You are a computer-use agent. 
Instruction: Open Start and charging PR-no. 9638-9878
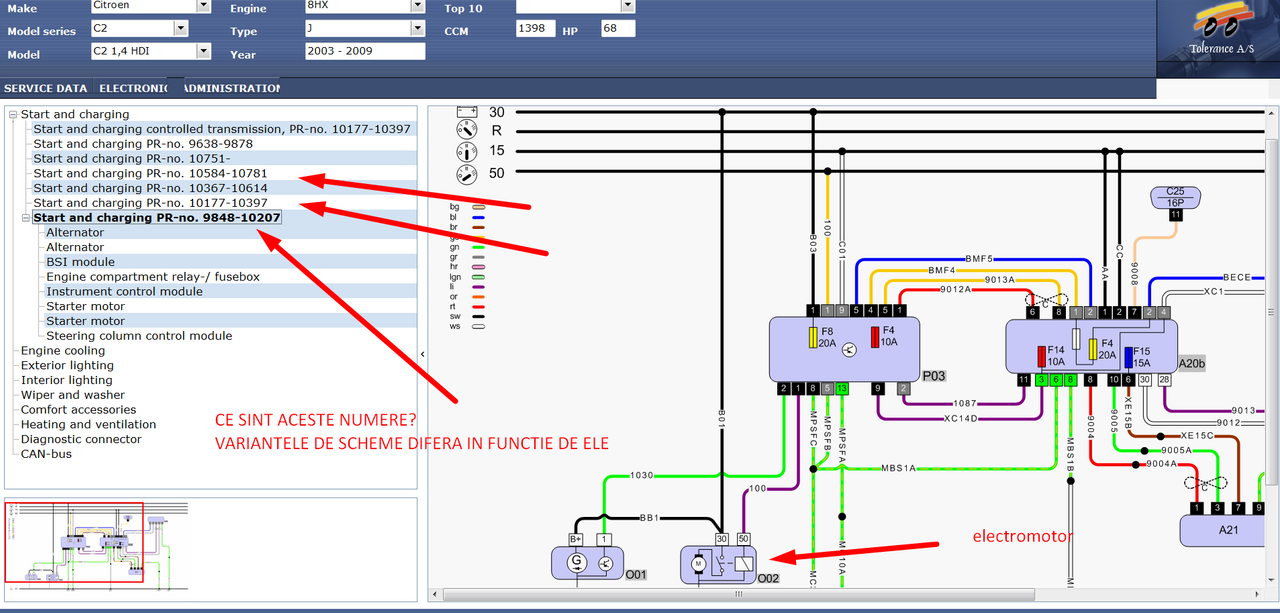143,144
